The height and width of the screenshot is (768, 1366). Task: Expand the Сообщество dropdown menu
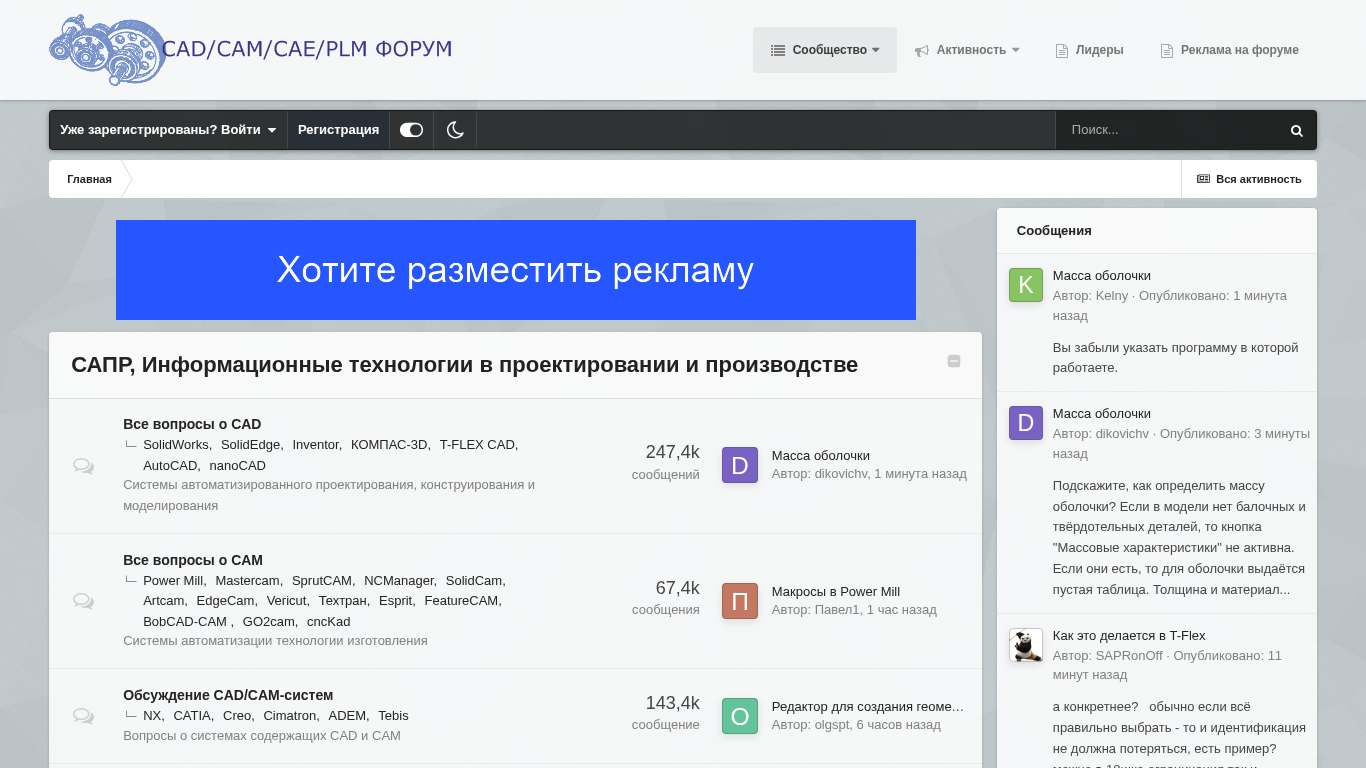[825, 50]
